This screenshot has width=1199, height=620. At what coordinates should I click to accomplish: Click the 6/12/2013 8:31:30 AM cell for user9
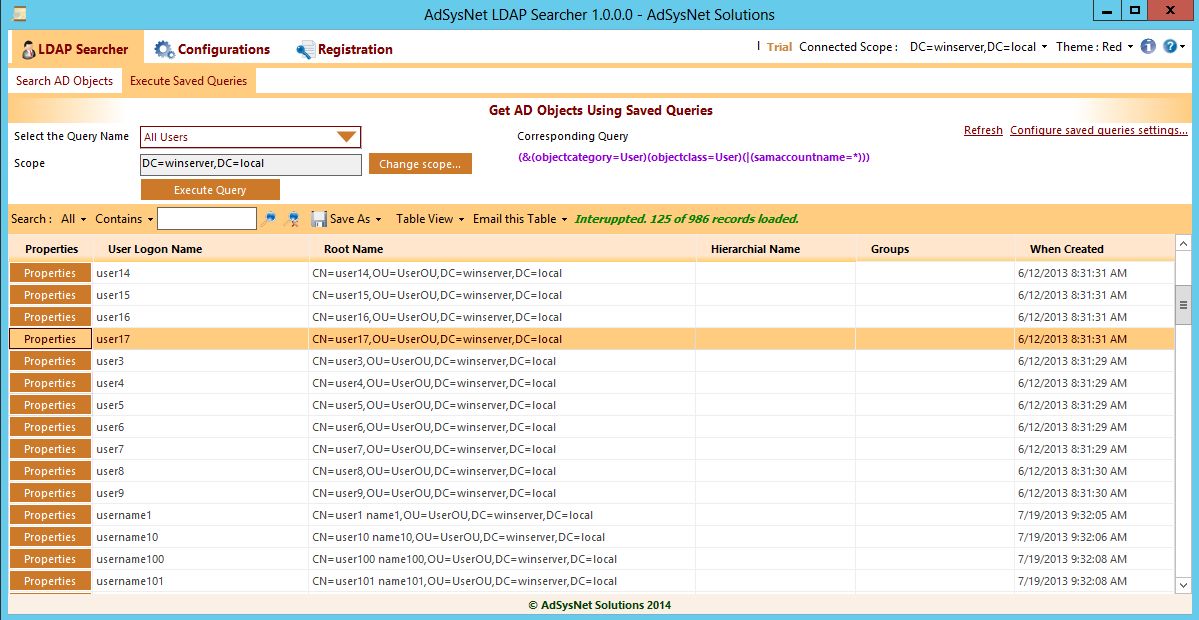pyautogui.click(x=1093, y=493)
